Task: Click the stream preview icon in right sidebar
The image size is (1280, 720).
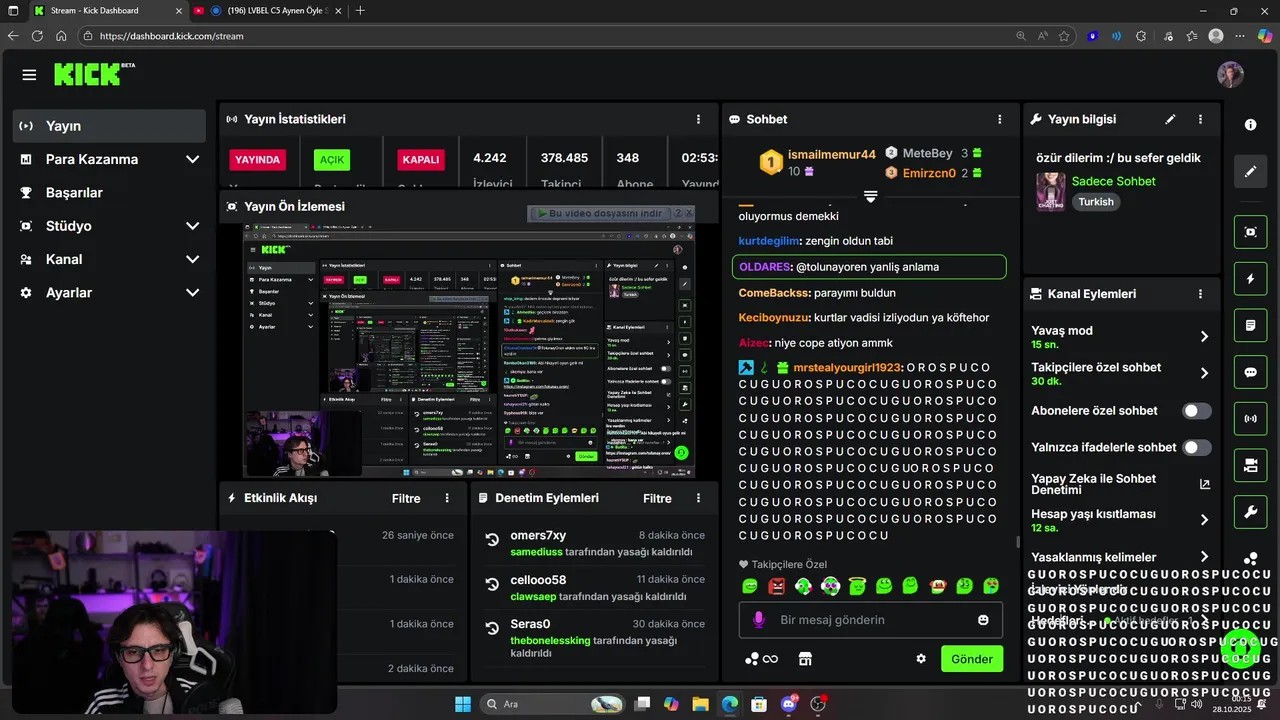Action: coord(1250,232)
